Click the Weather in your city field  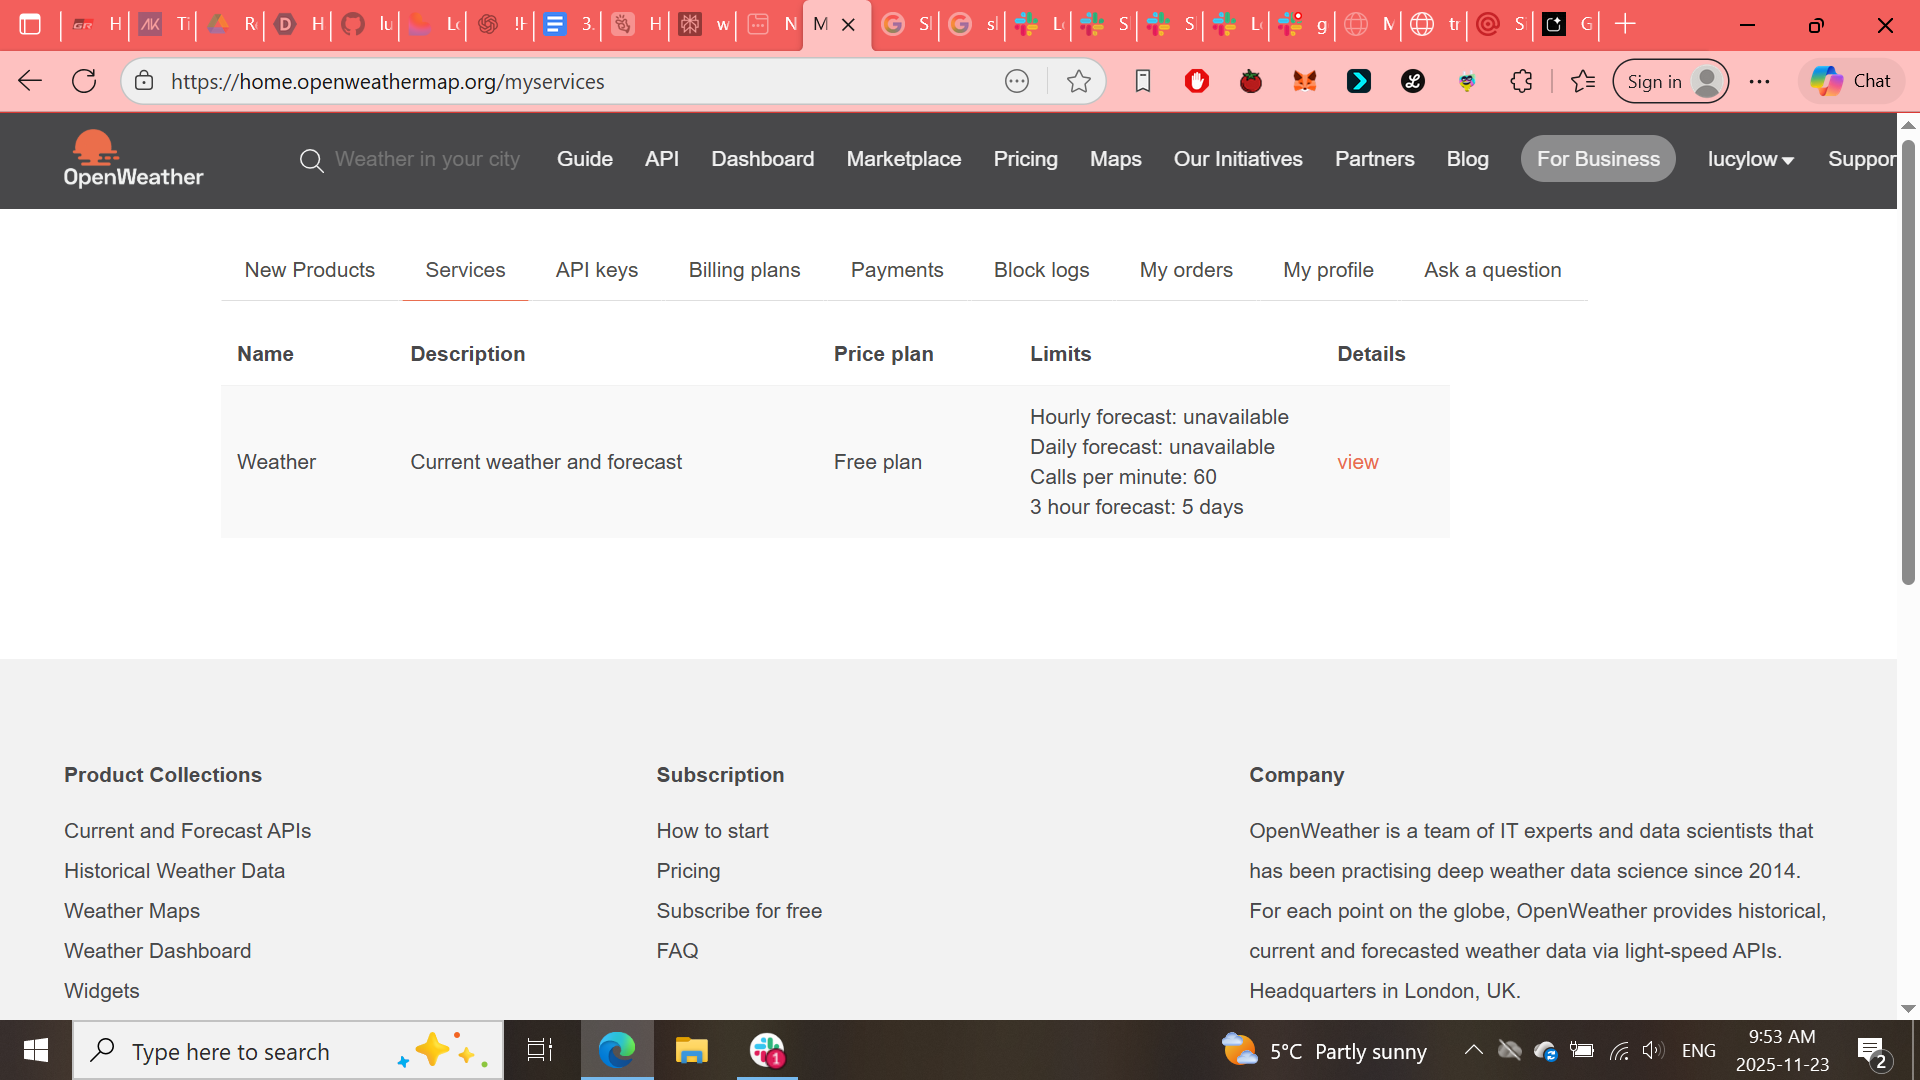point(427,159)
